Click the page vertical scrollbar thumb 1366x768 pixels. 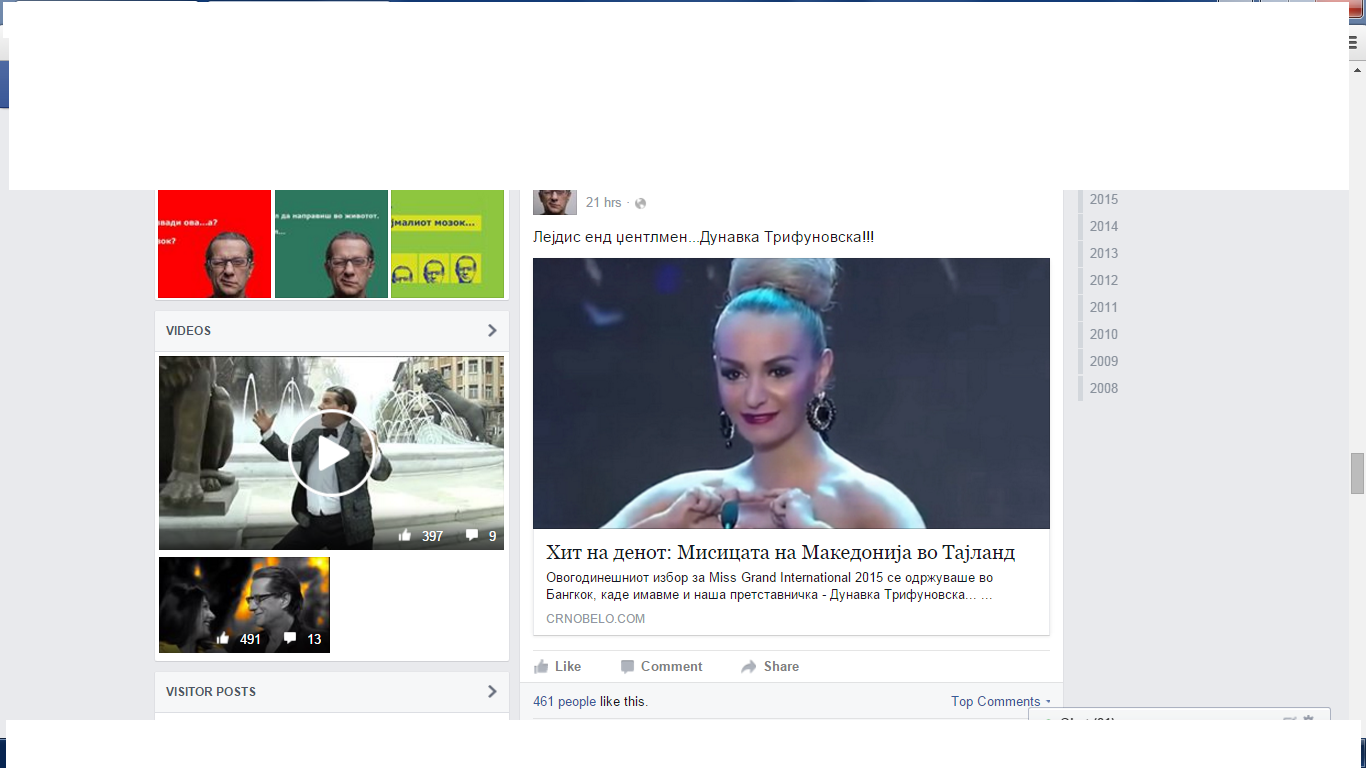click(1357, 474)
